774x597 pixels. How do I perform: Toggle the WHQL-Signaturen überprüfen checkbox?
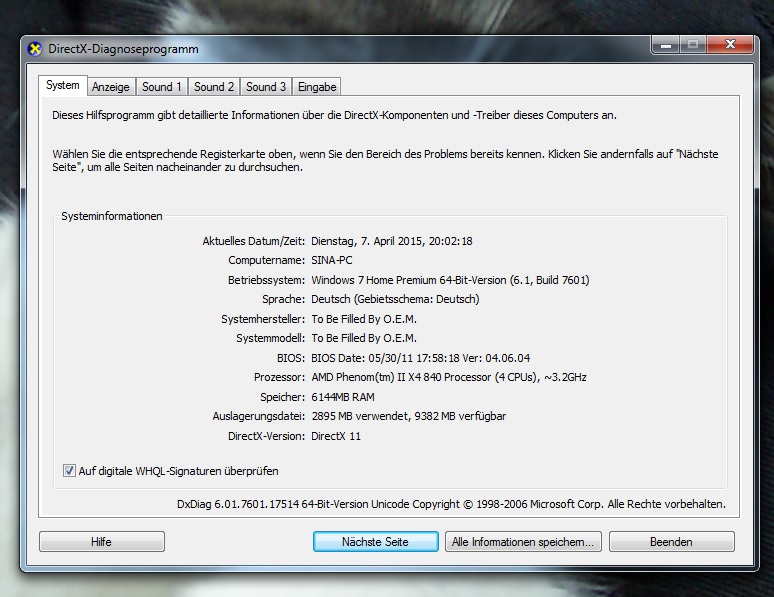coord(70,471)
